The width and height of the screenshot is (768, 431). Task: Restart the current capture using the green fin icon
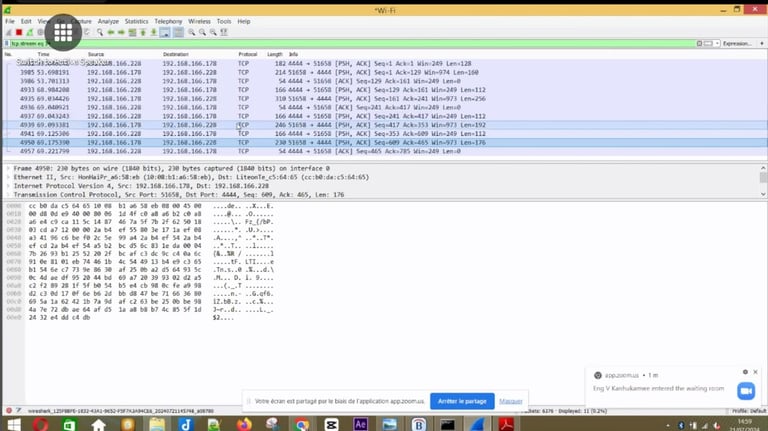click(29, 32)
